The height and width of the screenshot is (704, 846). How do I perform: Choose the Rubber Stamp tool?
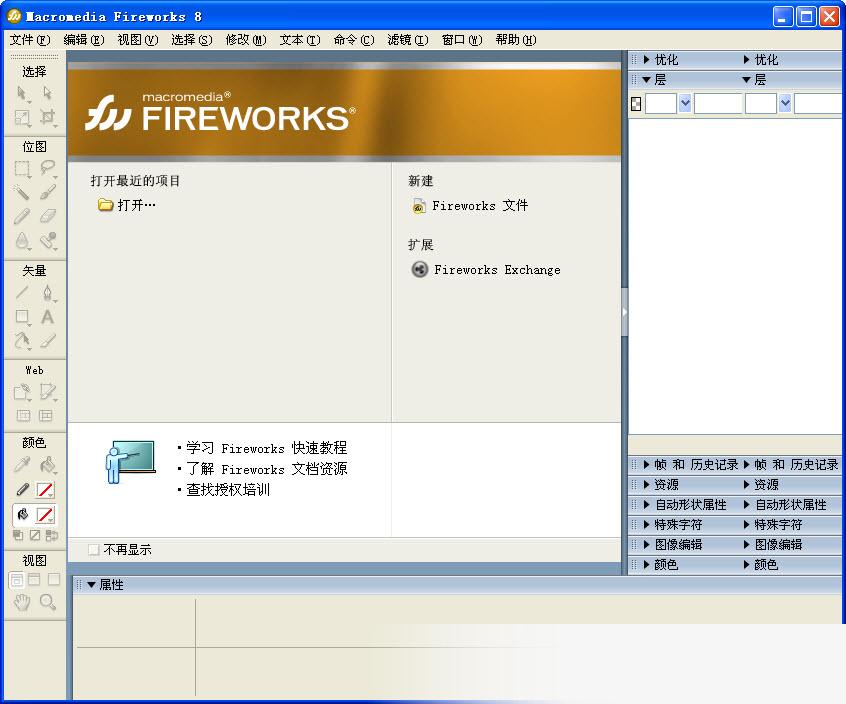[47, 241]
